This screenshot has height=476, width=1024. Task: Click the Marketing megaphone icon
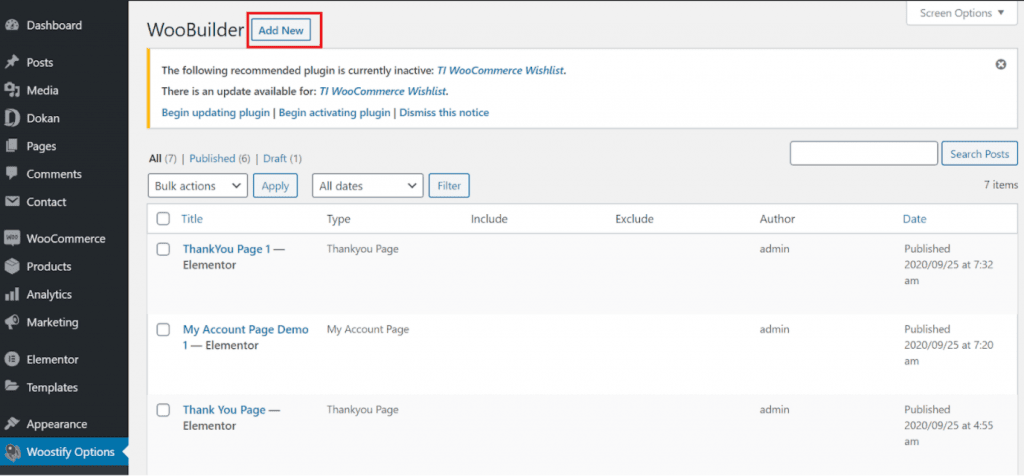(x=12, y=322)
